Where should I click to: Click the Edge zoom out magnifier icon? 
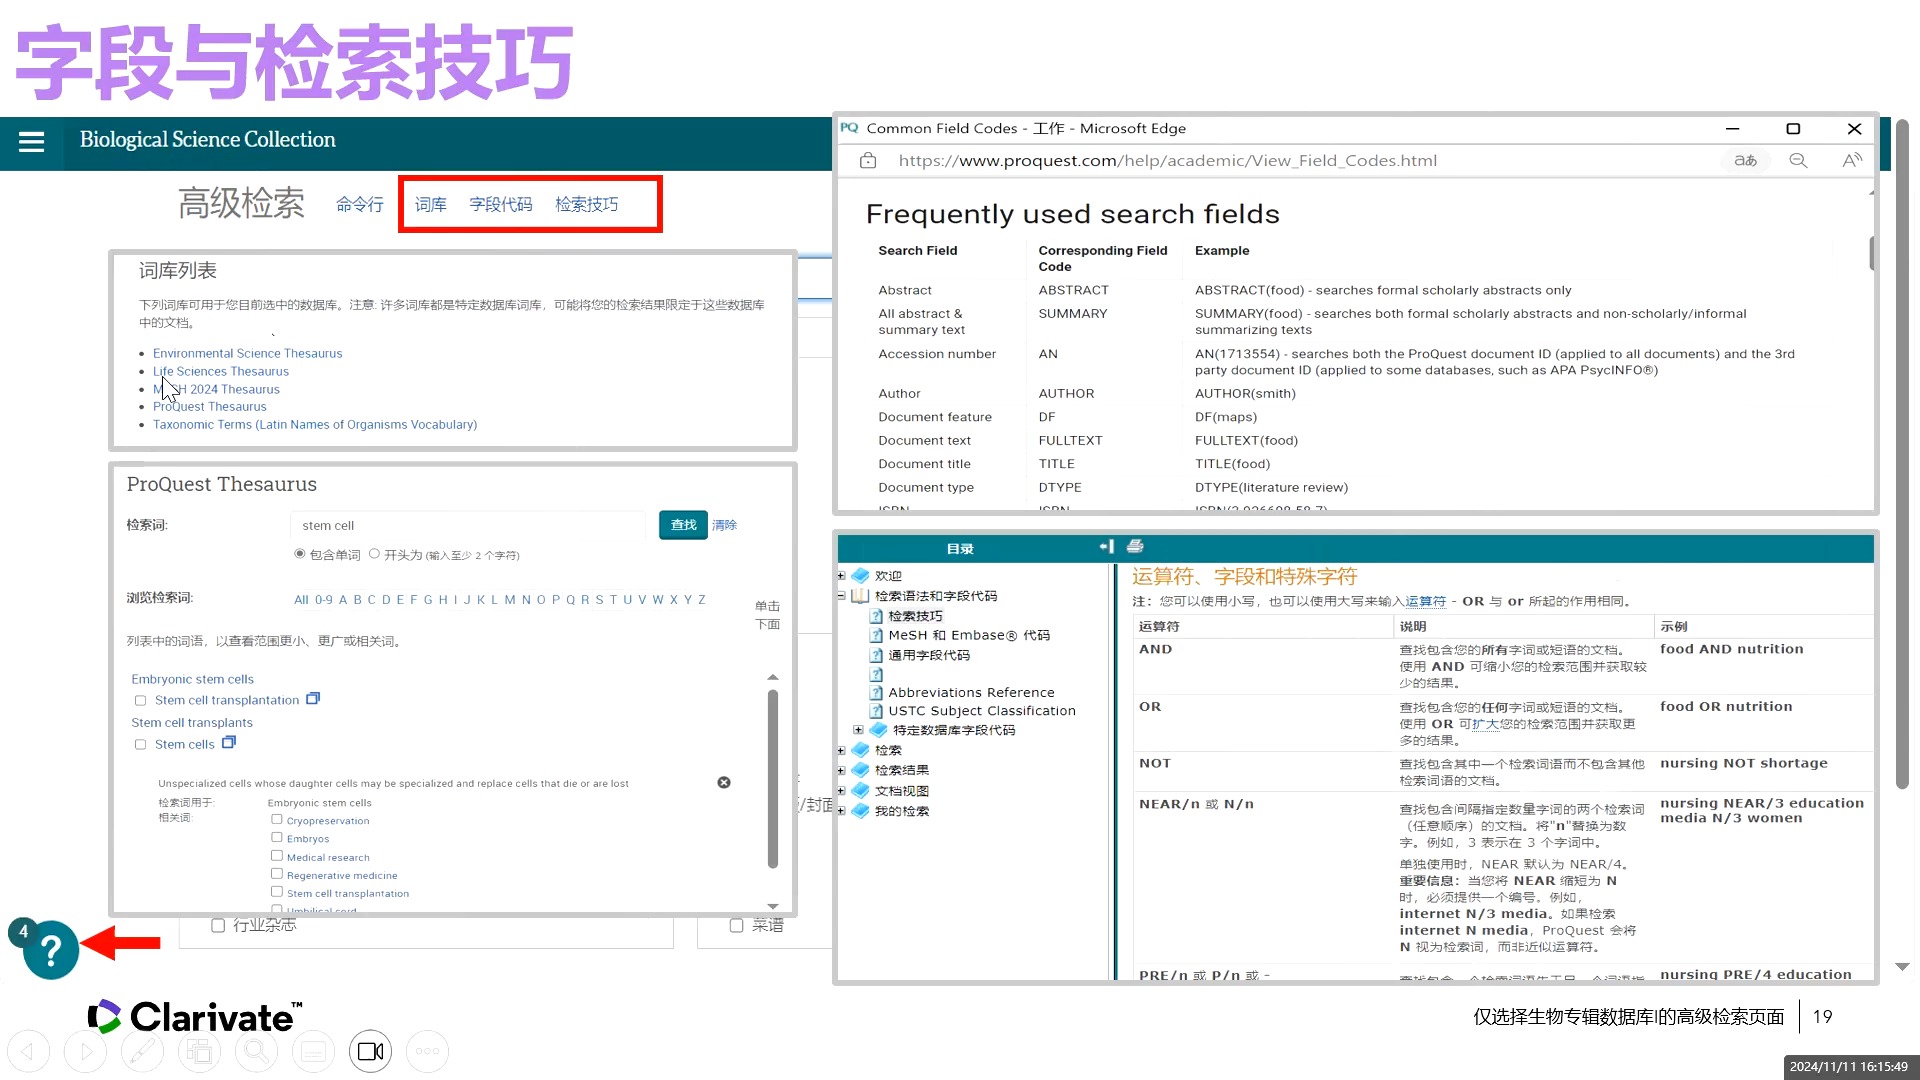click(x=1798, y=160)
